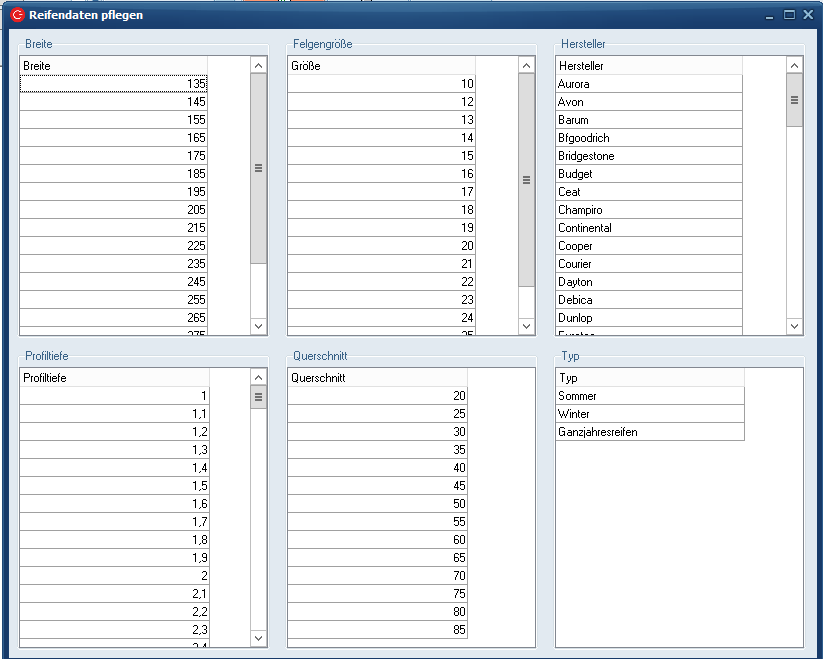The width and height of the screenshot is (823, 659).
Task: Click the Querschnitt column header
Action: tap(377, 378)
